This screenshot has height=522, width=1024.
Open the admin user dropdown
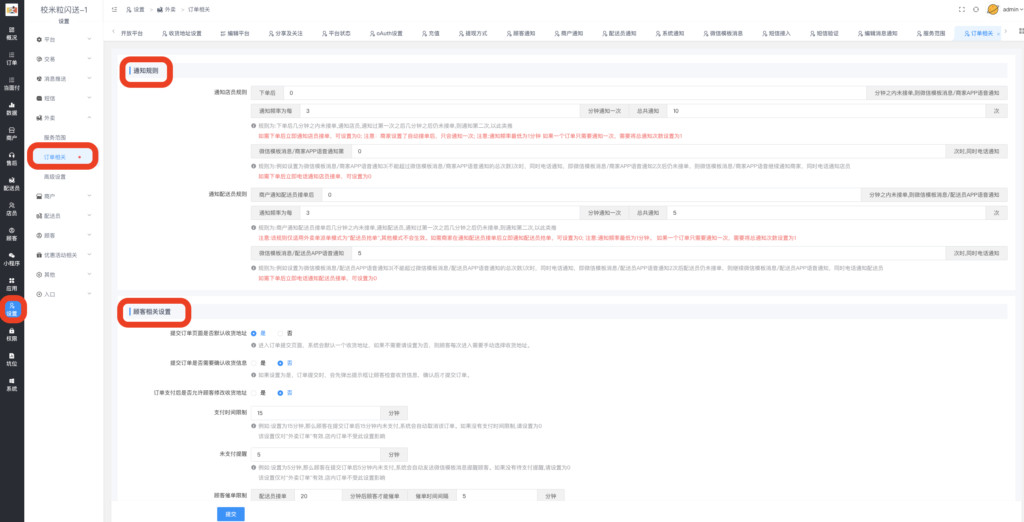[x=1002, y=9]
